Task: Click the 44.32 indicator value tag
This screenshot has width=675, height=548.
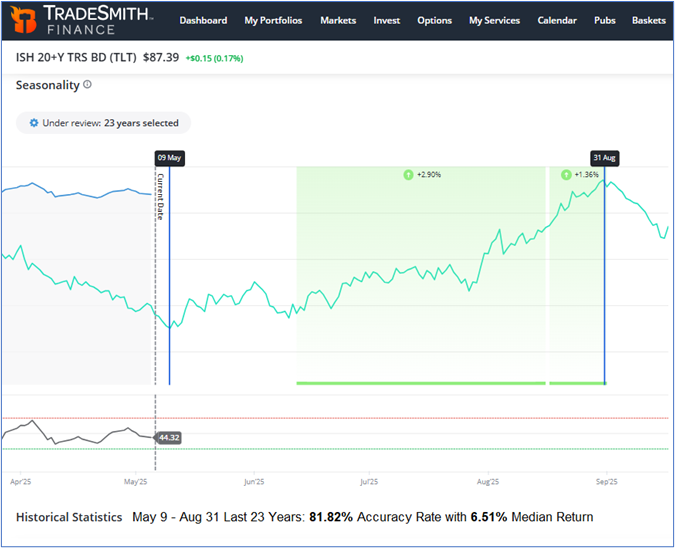Action: pos(168,438)
